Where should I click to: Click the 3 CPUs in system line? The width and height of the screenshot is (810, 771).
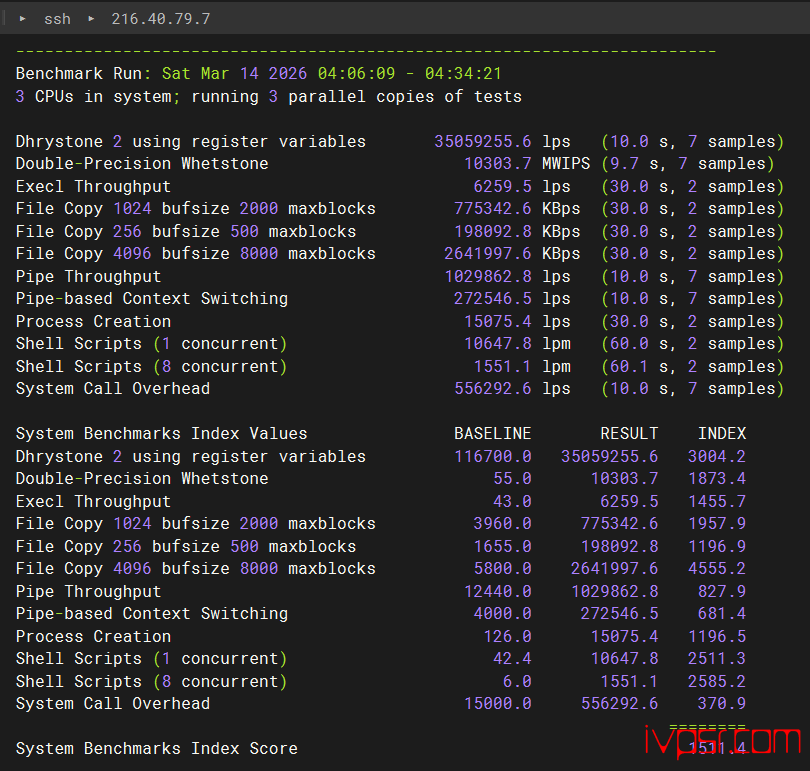(x=268, y=97)
